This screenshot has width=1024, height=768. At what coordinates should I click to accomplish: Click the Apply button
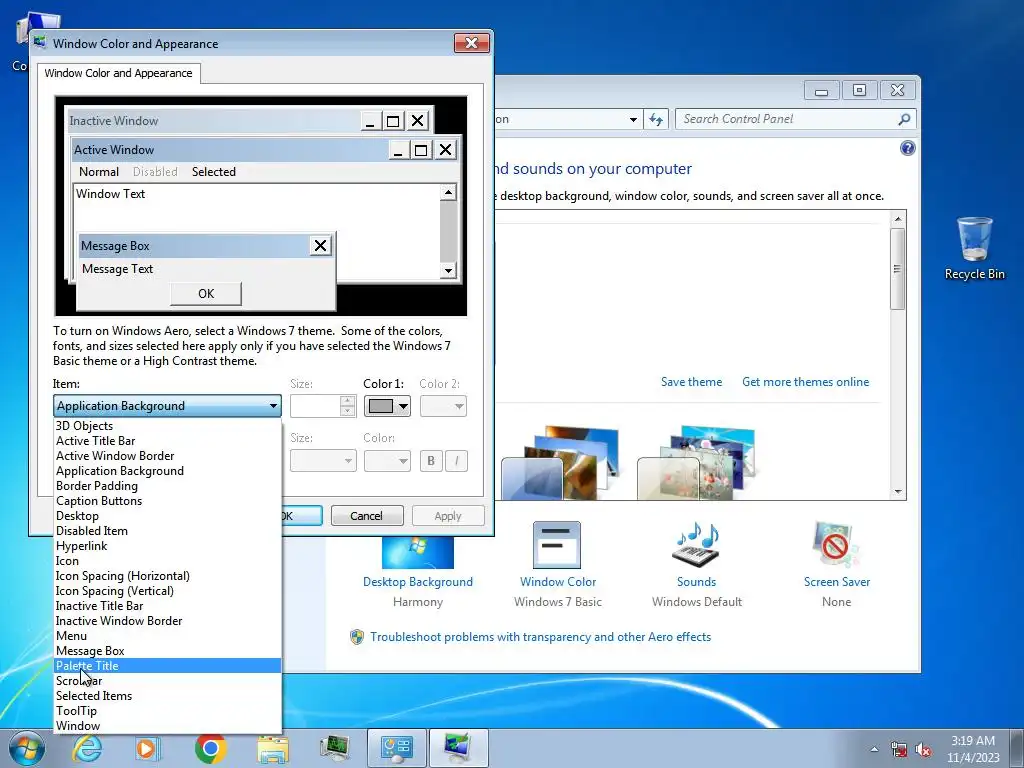pyautogui.click(x=448, y=516)
